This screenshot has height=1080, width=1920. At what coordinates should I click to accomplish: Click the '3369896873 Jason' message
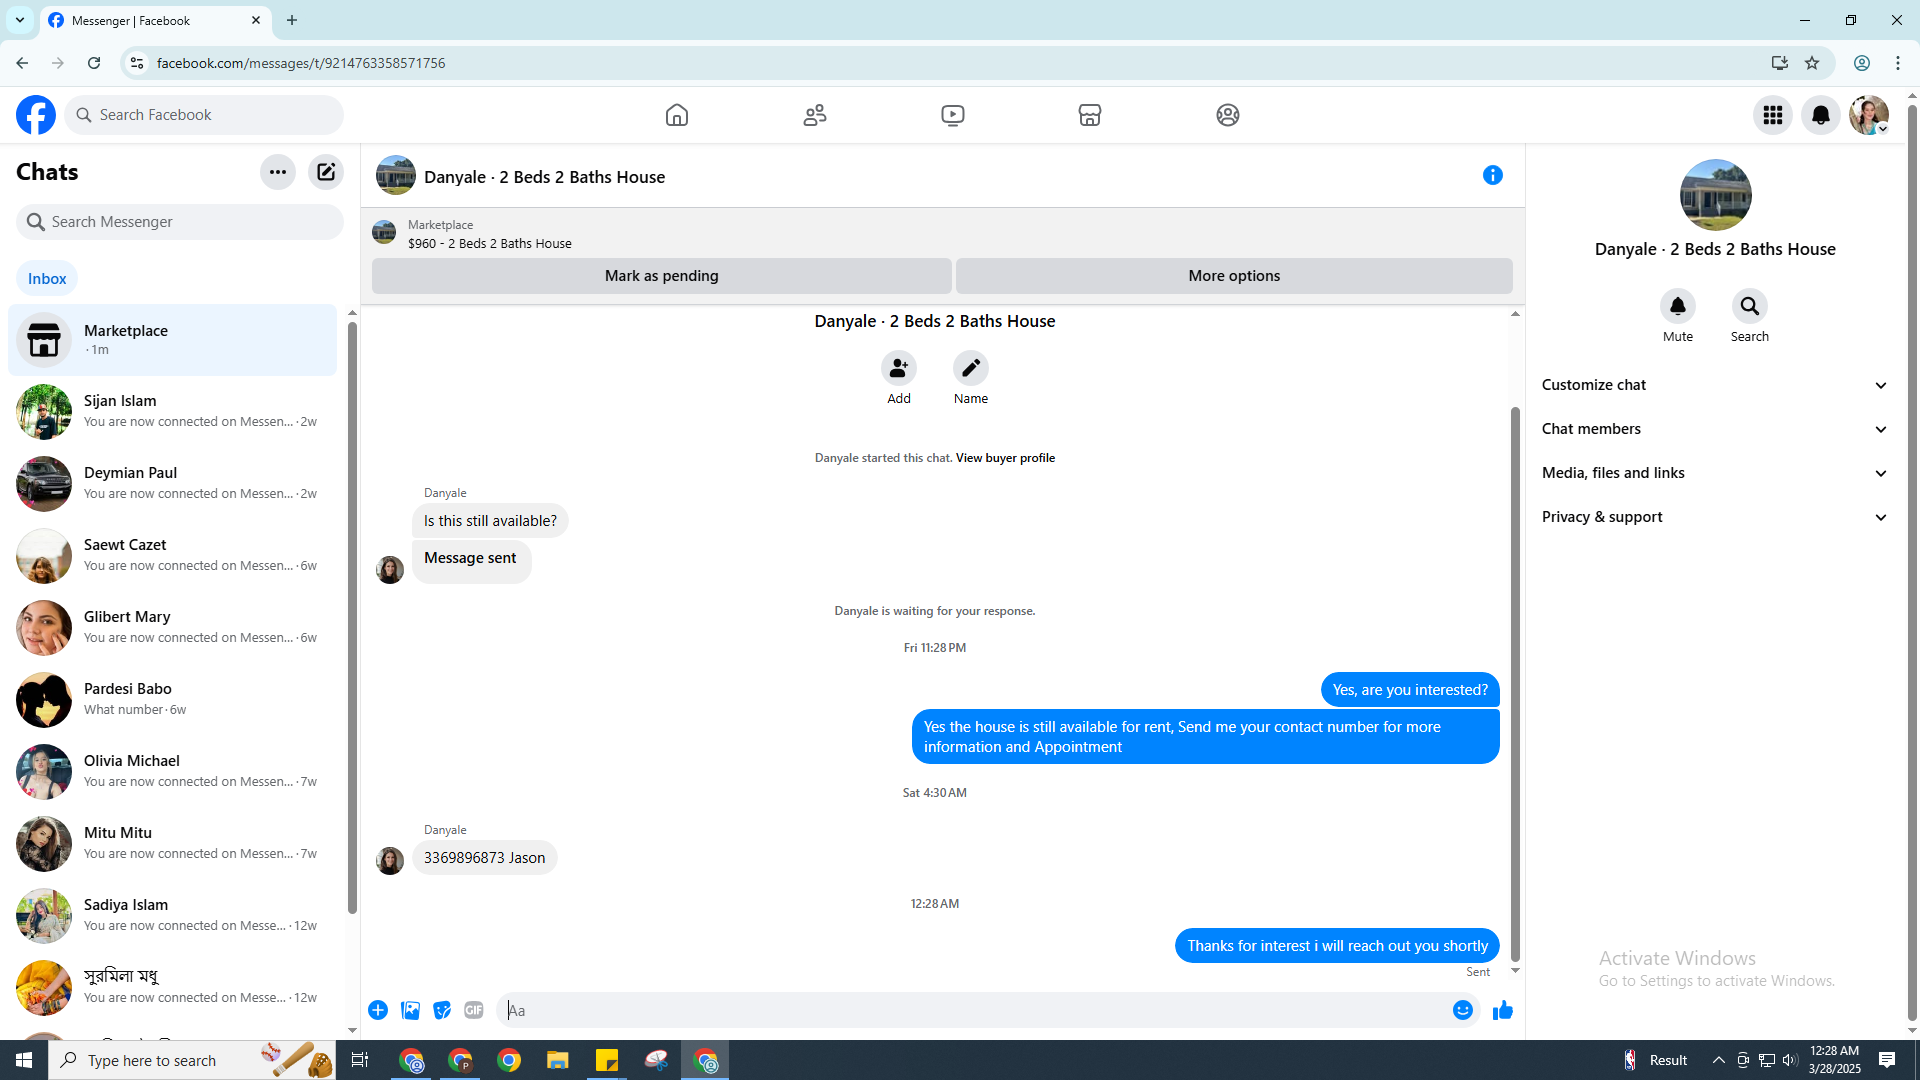tap(485, 858)
